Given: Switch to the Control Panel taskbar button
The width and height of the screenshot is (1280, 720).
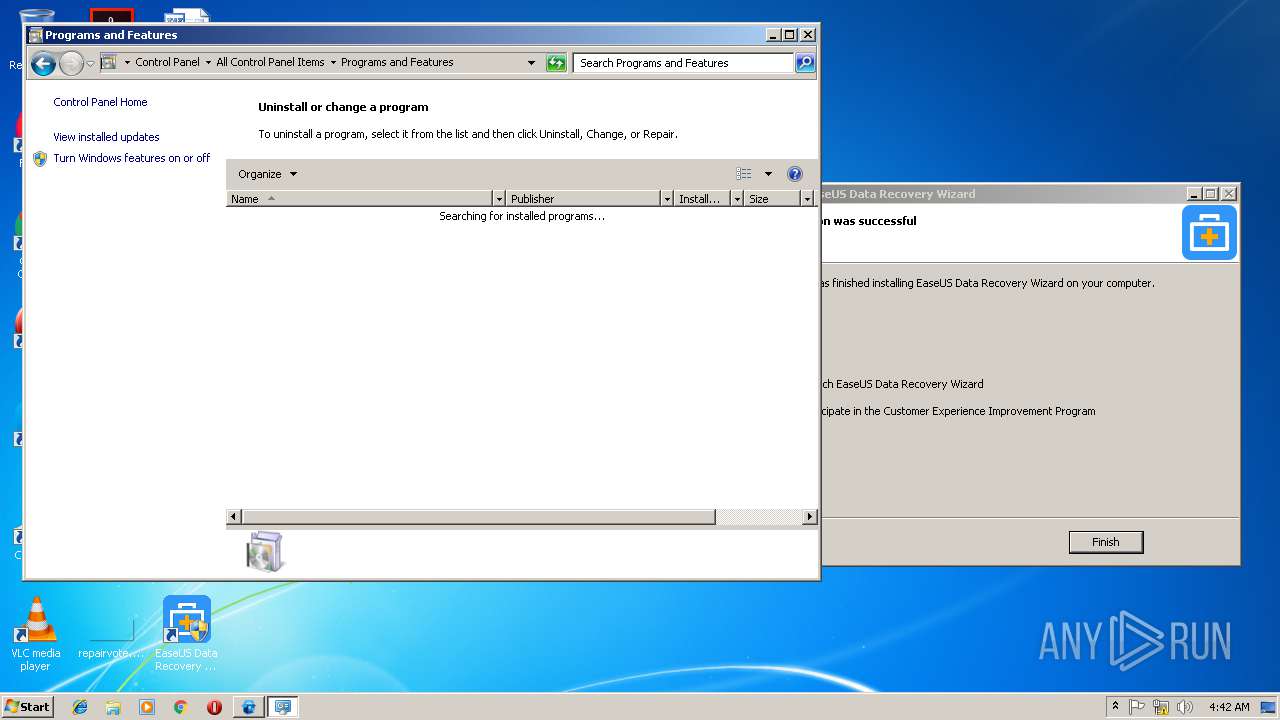Looking at the screenshot, I should [x=283, y=707].
